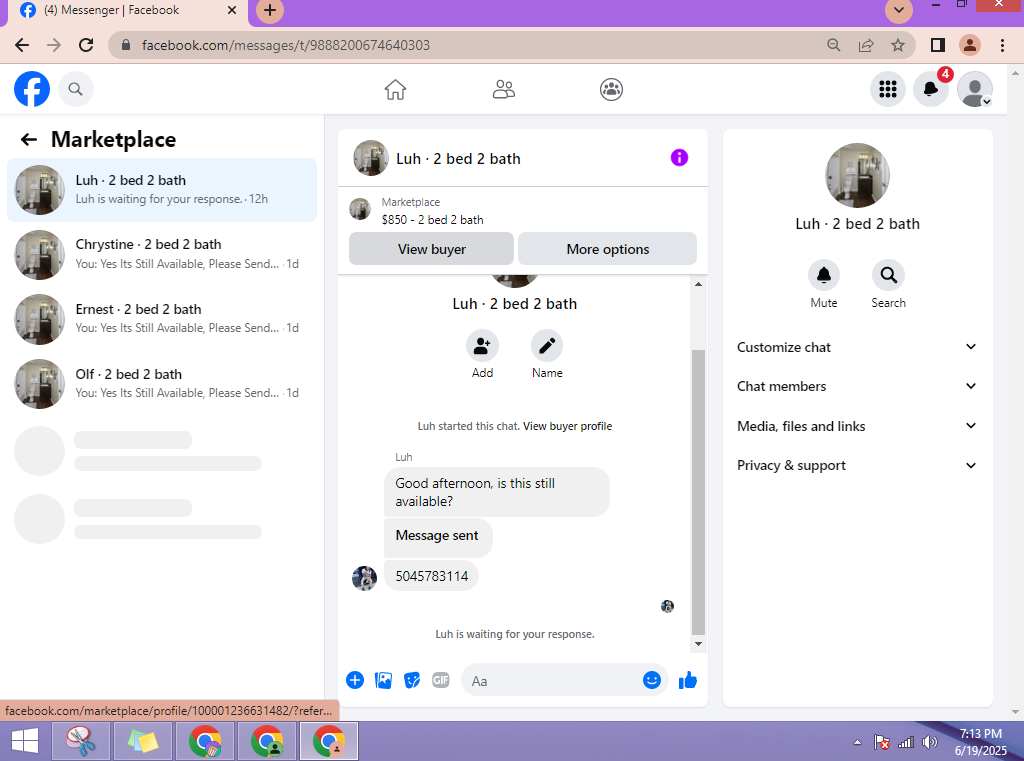The image size is (1024, 761).
Task: Open Snipping Tool in the taskbar
Action: [x=81, y=741]
